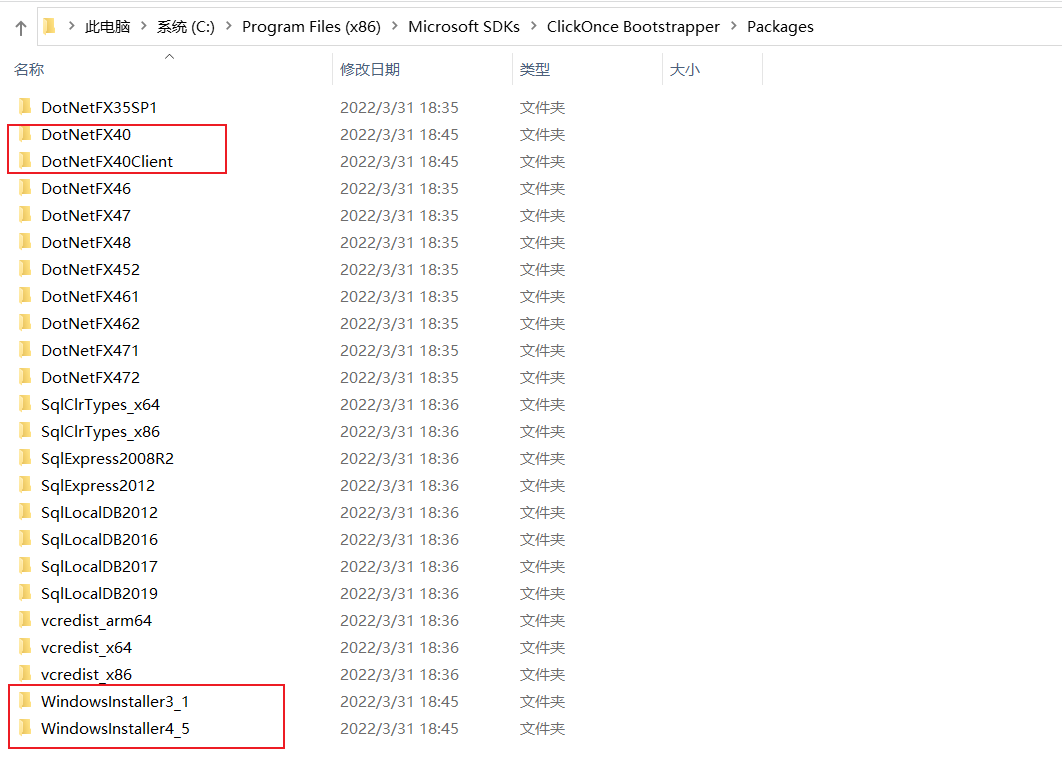1062x766 pixels.
Task: Select the SqlClrTypes_x64 folder name
Action: 100,404
